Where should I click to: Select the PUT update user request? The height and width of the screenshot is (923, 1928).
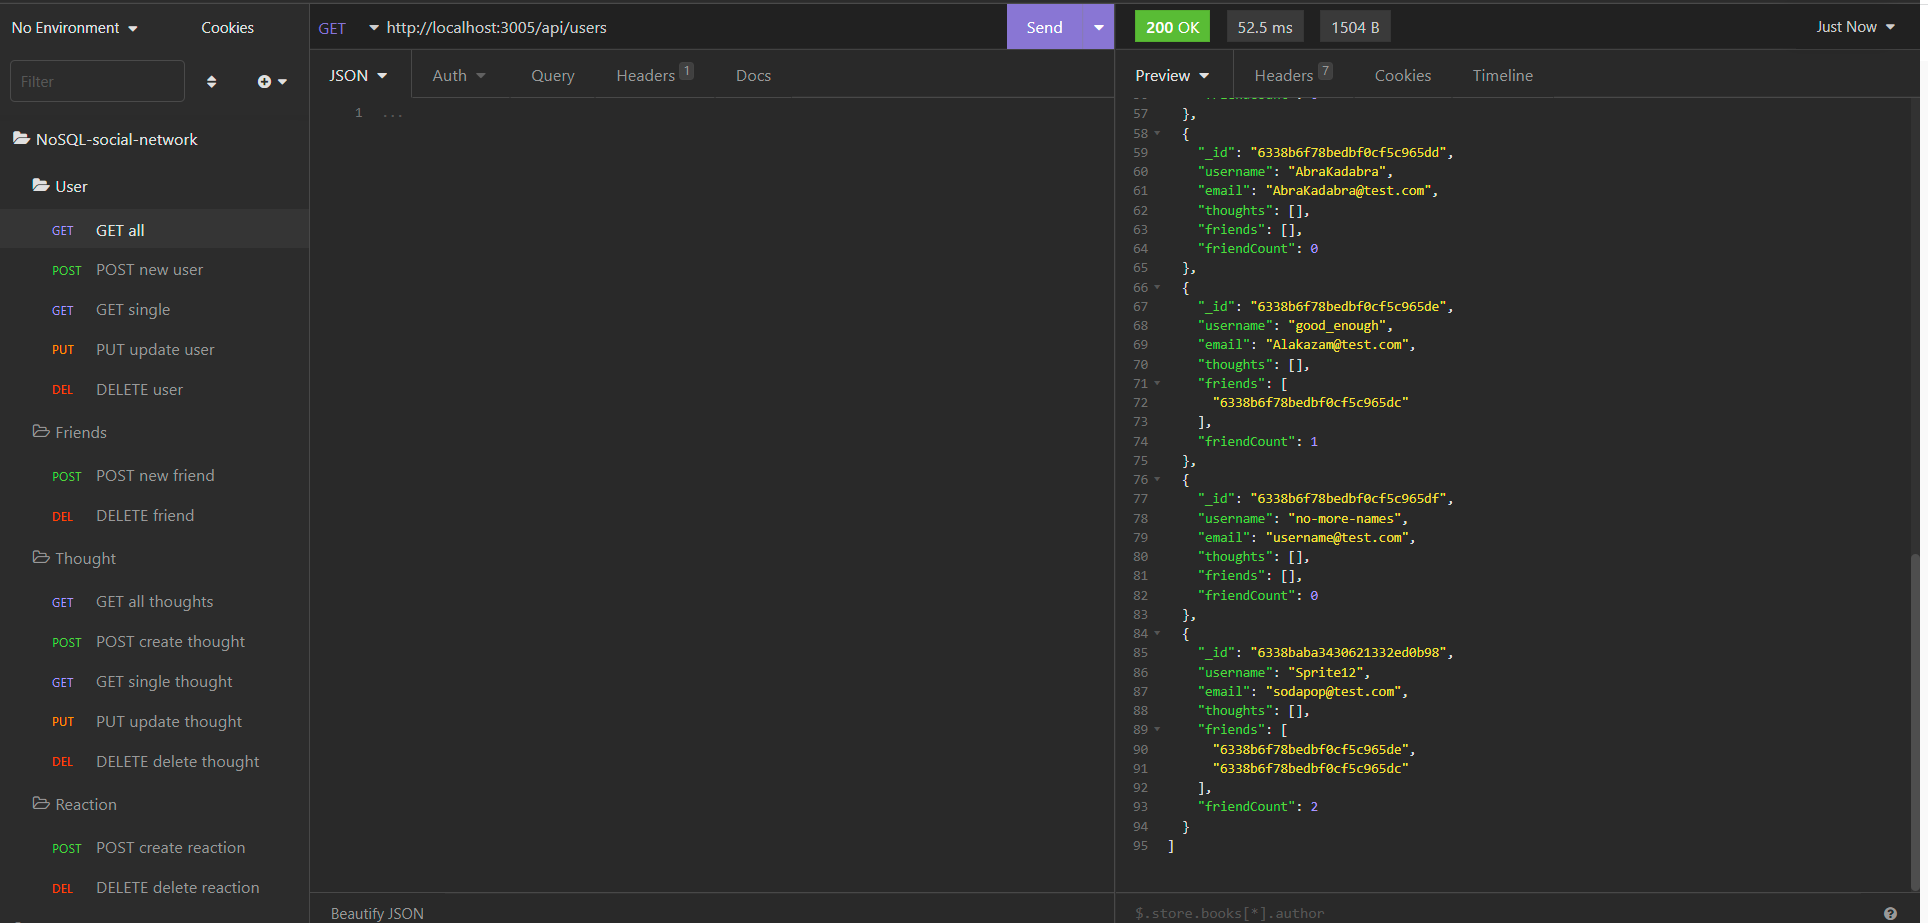tap(154, 349)
